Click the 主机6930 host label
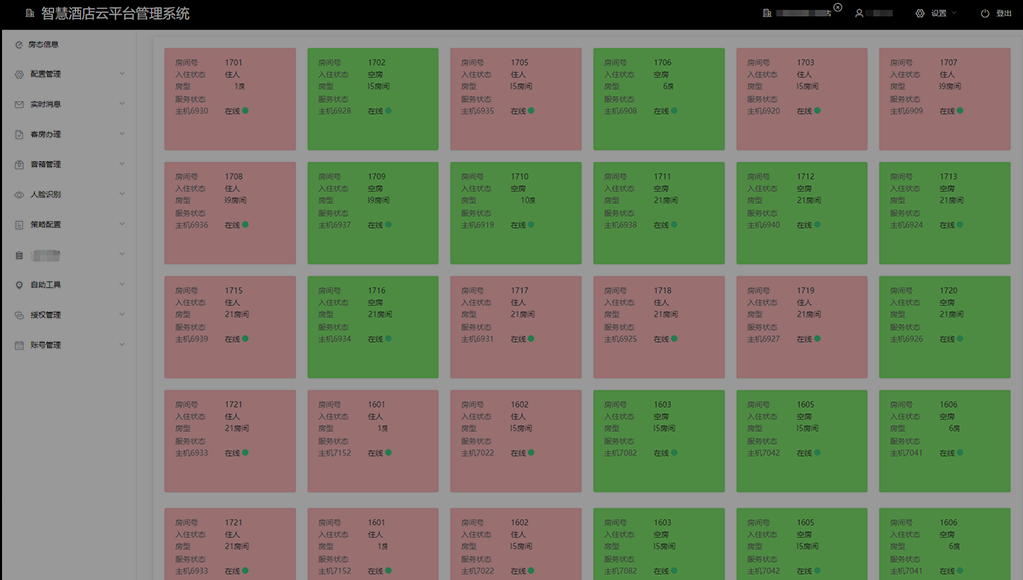This screenshot has width=1023, height=580. click(x=192, y=111)
